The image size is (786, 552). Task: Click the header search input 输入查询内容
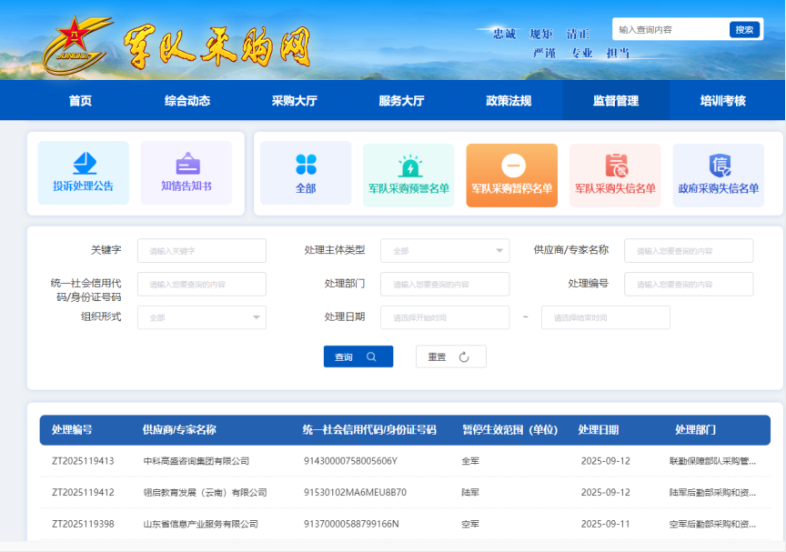tap(671, 30)
